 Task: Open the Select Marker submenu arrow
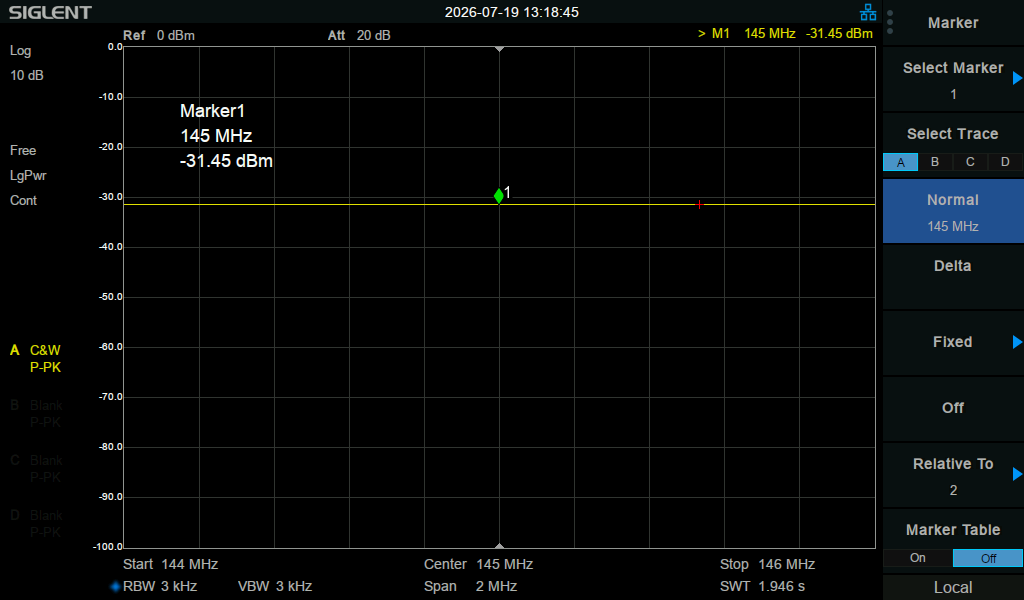click(x=1017, y=78)
